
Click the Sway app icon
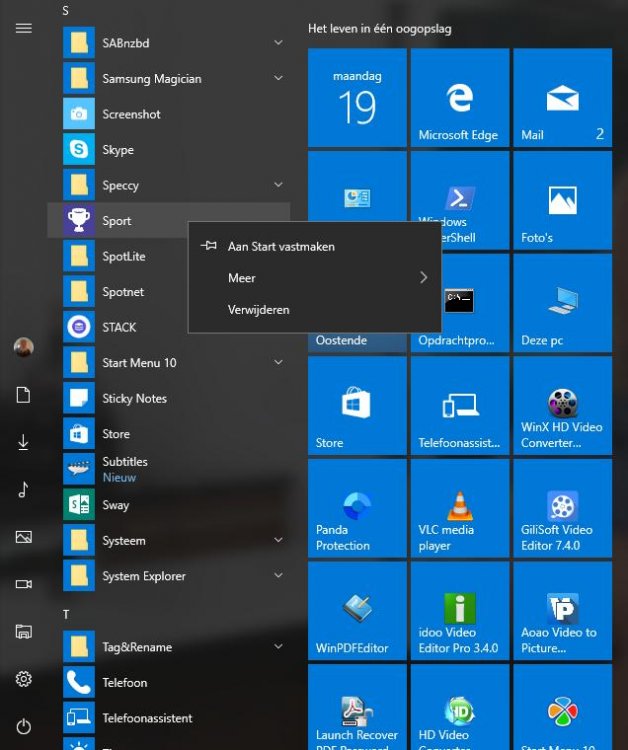(x=79, y=505)
